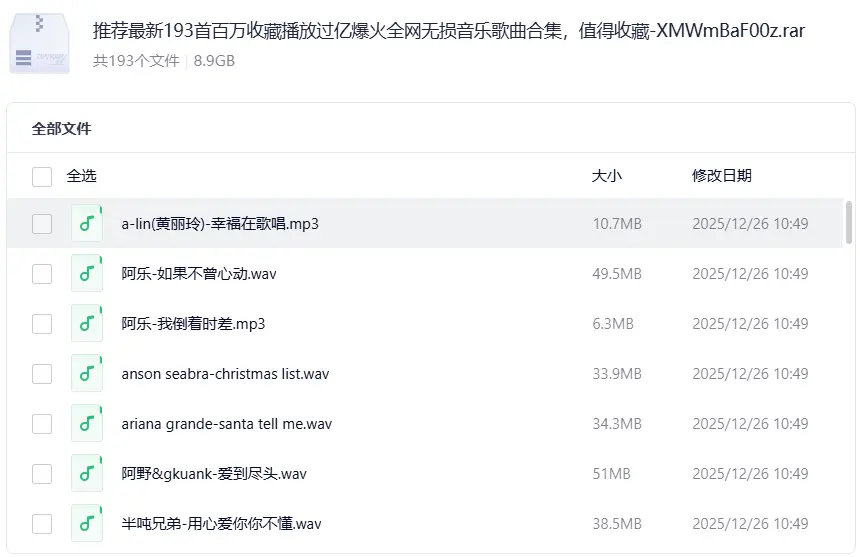This screenshot has width=860, height=557.
Task: Click the 6.3MB size value
Action: coord(613,323)
